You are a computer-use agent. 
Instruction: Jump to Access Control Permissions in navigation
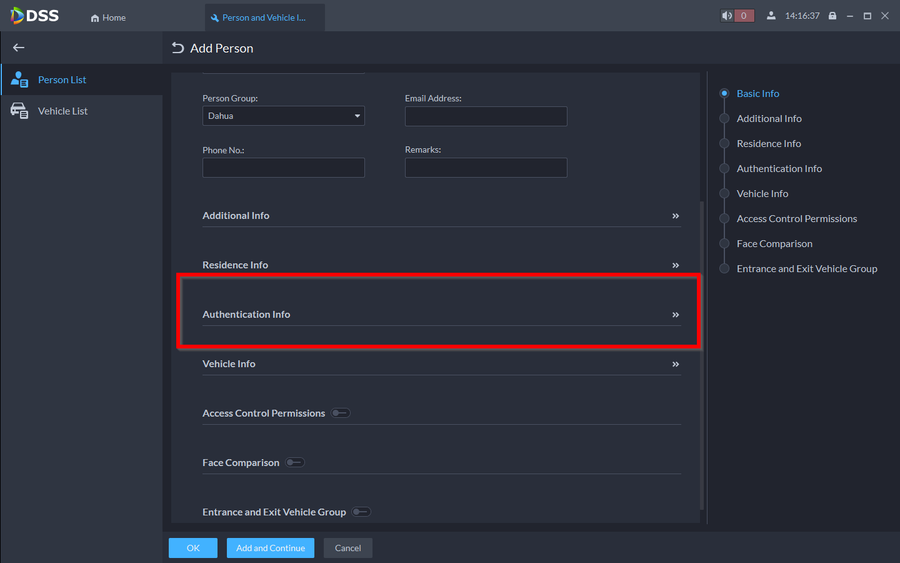(797, 219)
